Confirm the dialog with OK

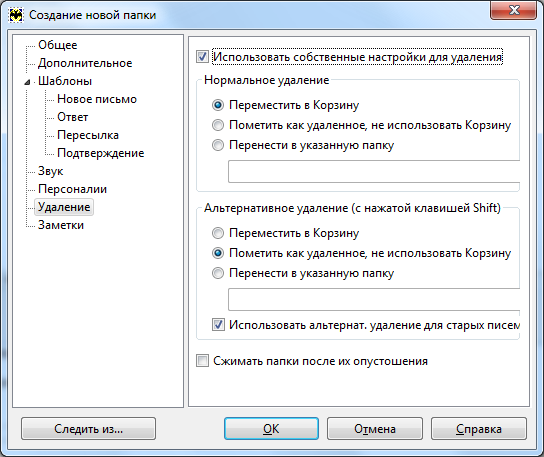[x=271, y=429]
